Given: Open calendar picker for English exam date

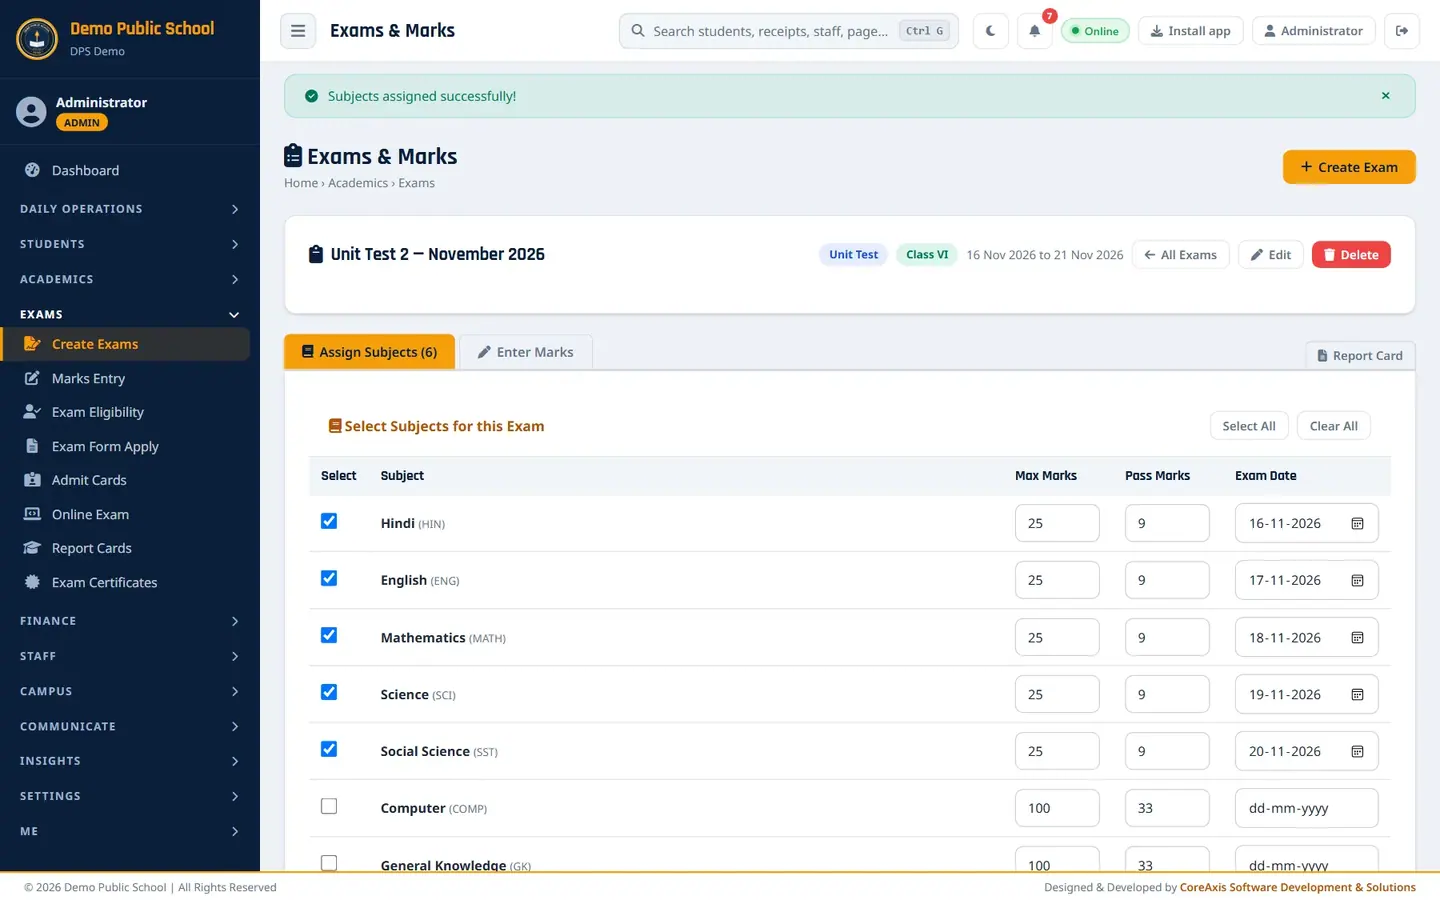Looking at the screenshot, I should 1357,581.
